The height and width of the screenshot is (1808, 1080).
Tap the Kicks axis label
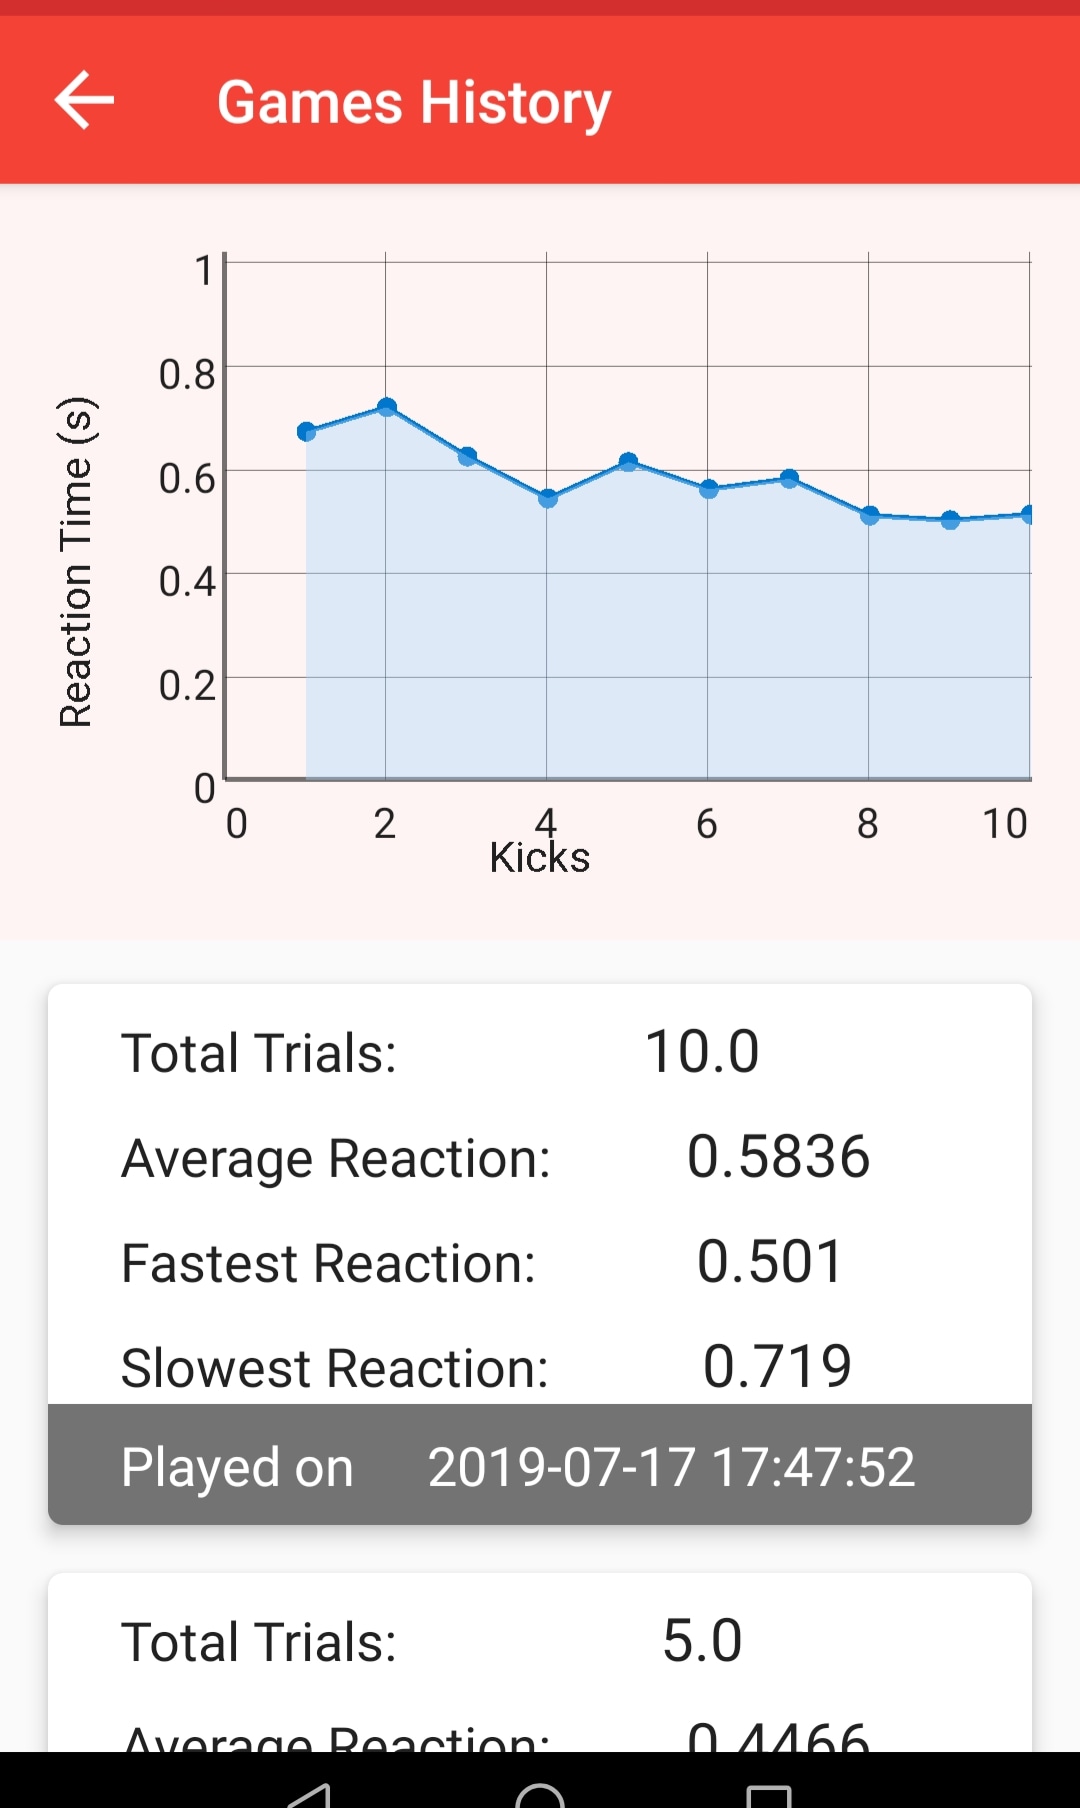point(540,858)
